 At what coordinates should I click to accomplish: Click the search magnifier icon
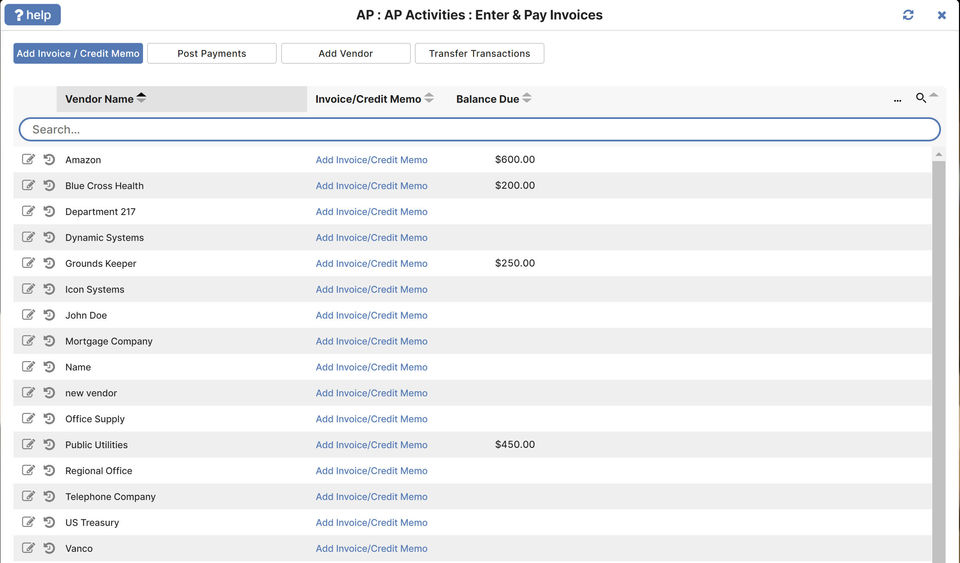pyautogui.click(x=921, y=98)
